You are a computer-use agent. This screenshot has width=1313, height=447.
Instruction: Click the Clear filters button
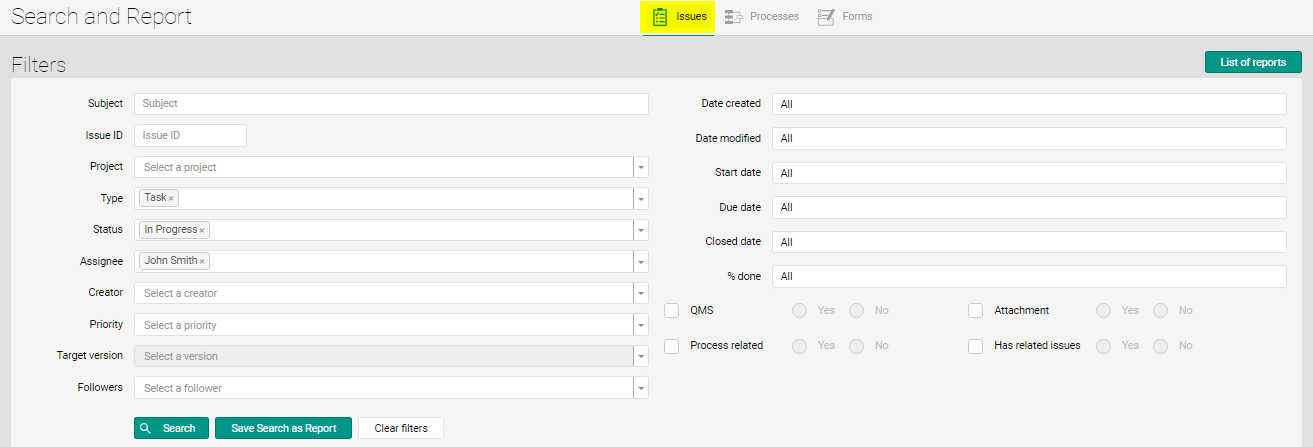point(401,428)
